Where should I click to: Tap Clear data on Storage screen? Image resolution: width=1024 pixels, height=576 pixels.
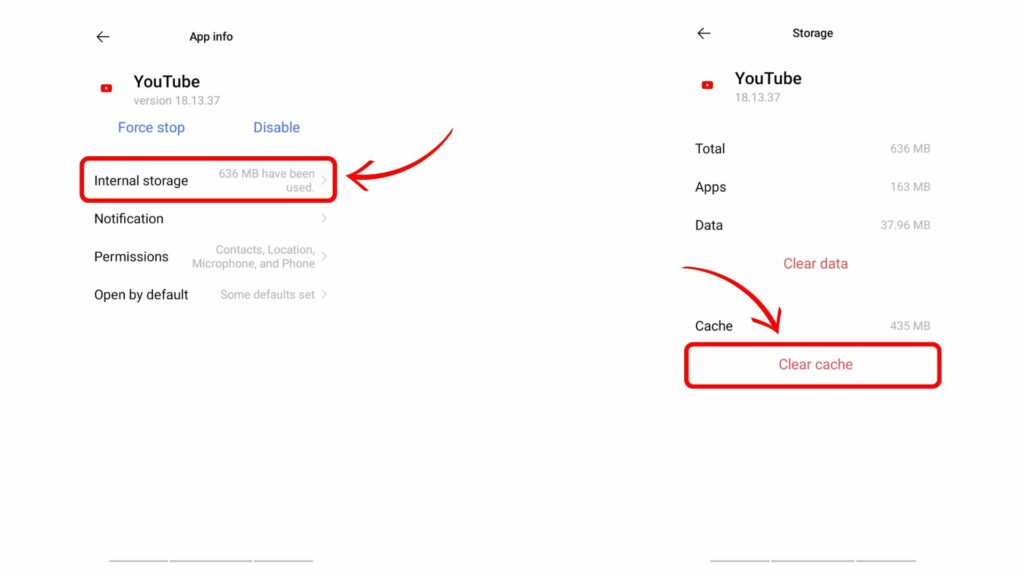coord(816,263)
